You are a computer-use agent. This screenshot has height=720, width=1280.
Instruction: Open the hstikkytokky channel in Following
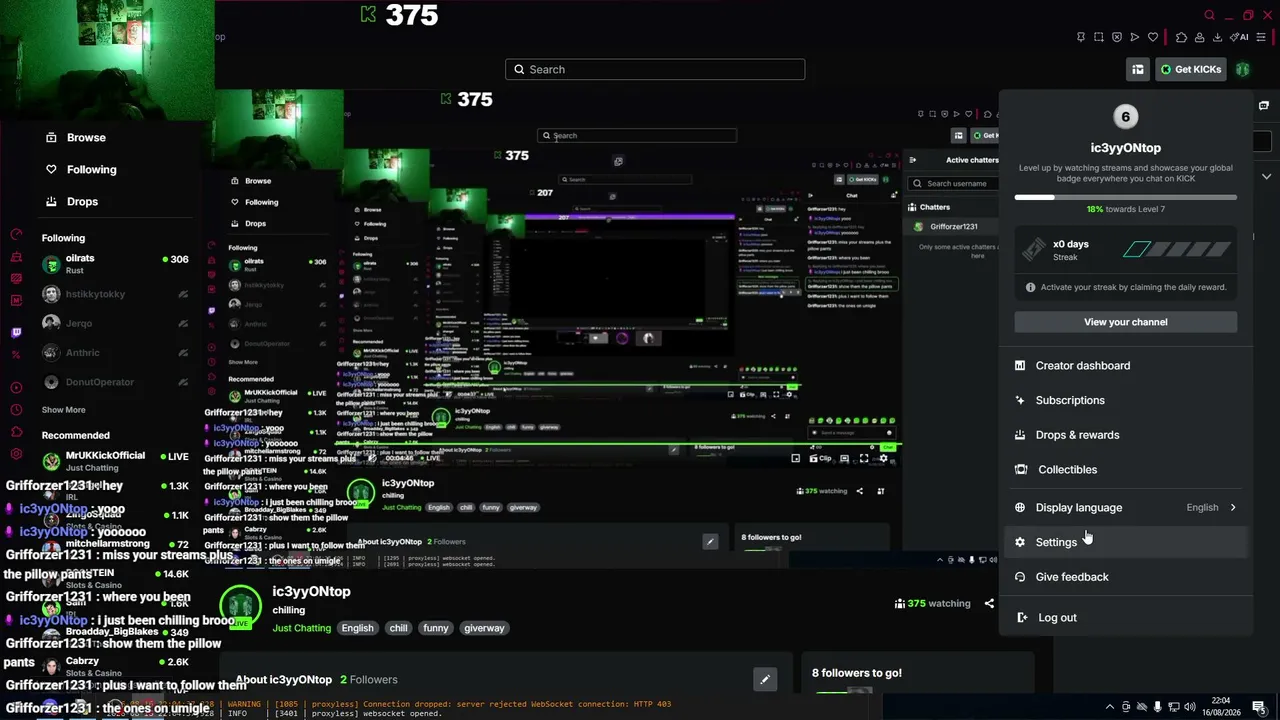115,295
